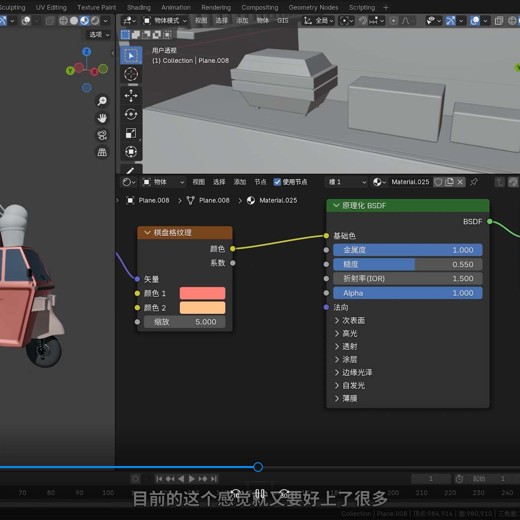The image size is (520, 520).
Task: Expand the 次表面 section
Action: click(x=350, y=320)
